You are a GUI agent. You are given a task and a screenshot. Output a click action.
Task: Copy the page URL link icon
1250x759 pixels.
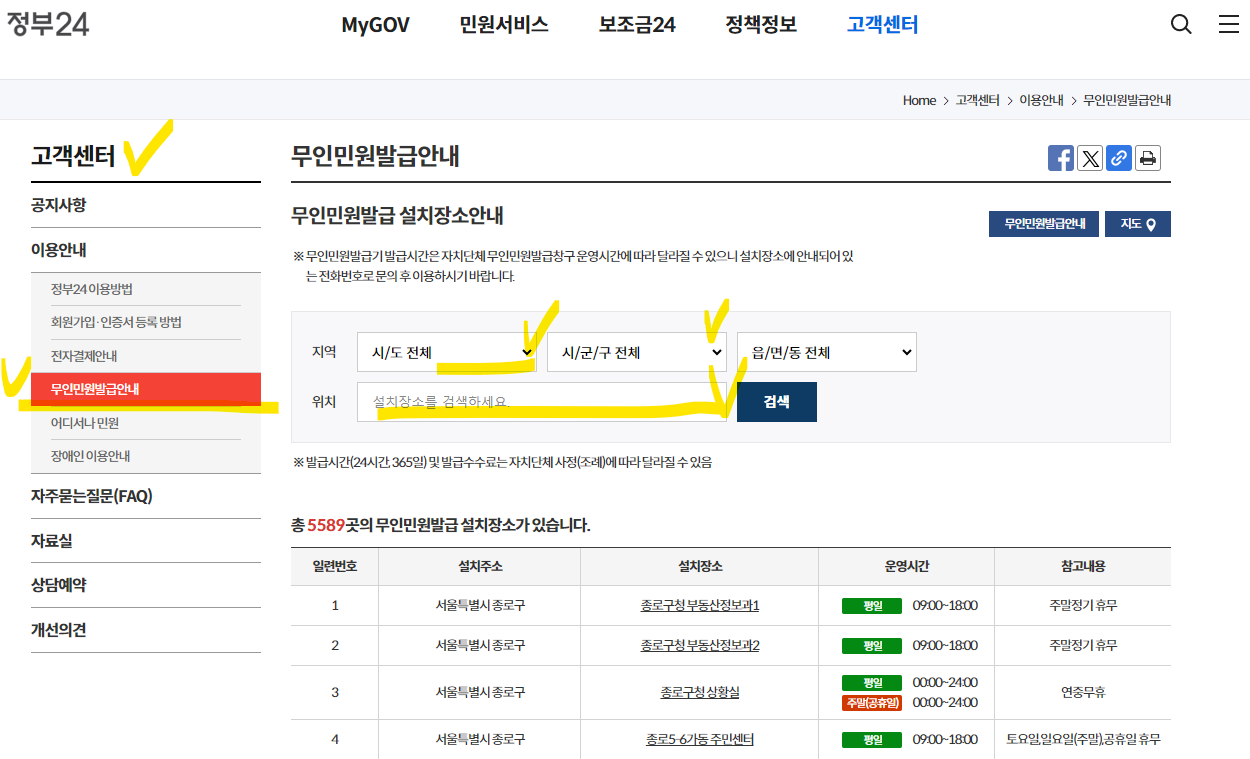1118,157
